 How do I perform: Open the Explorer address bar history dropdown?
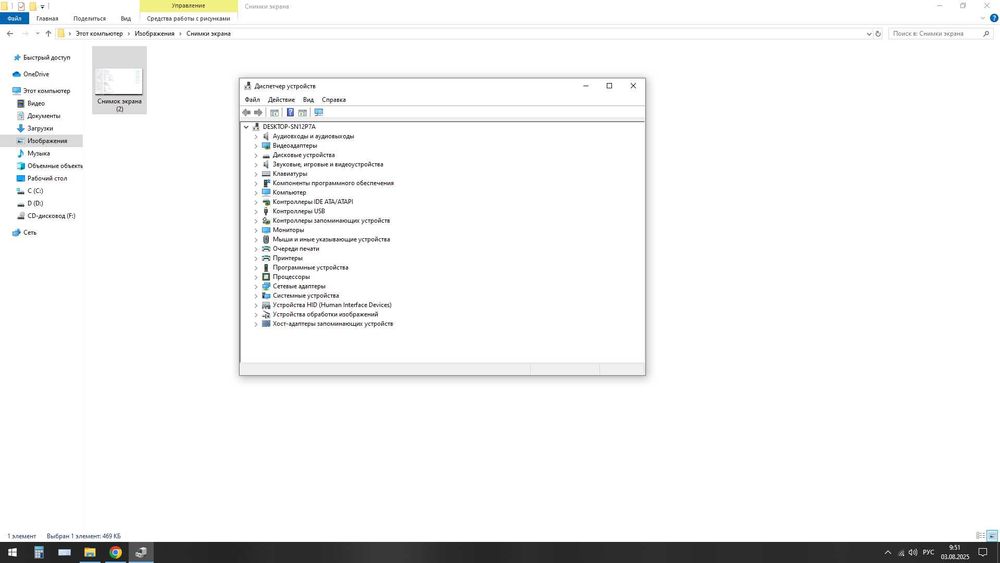[869, 34]
